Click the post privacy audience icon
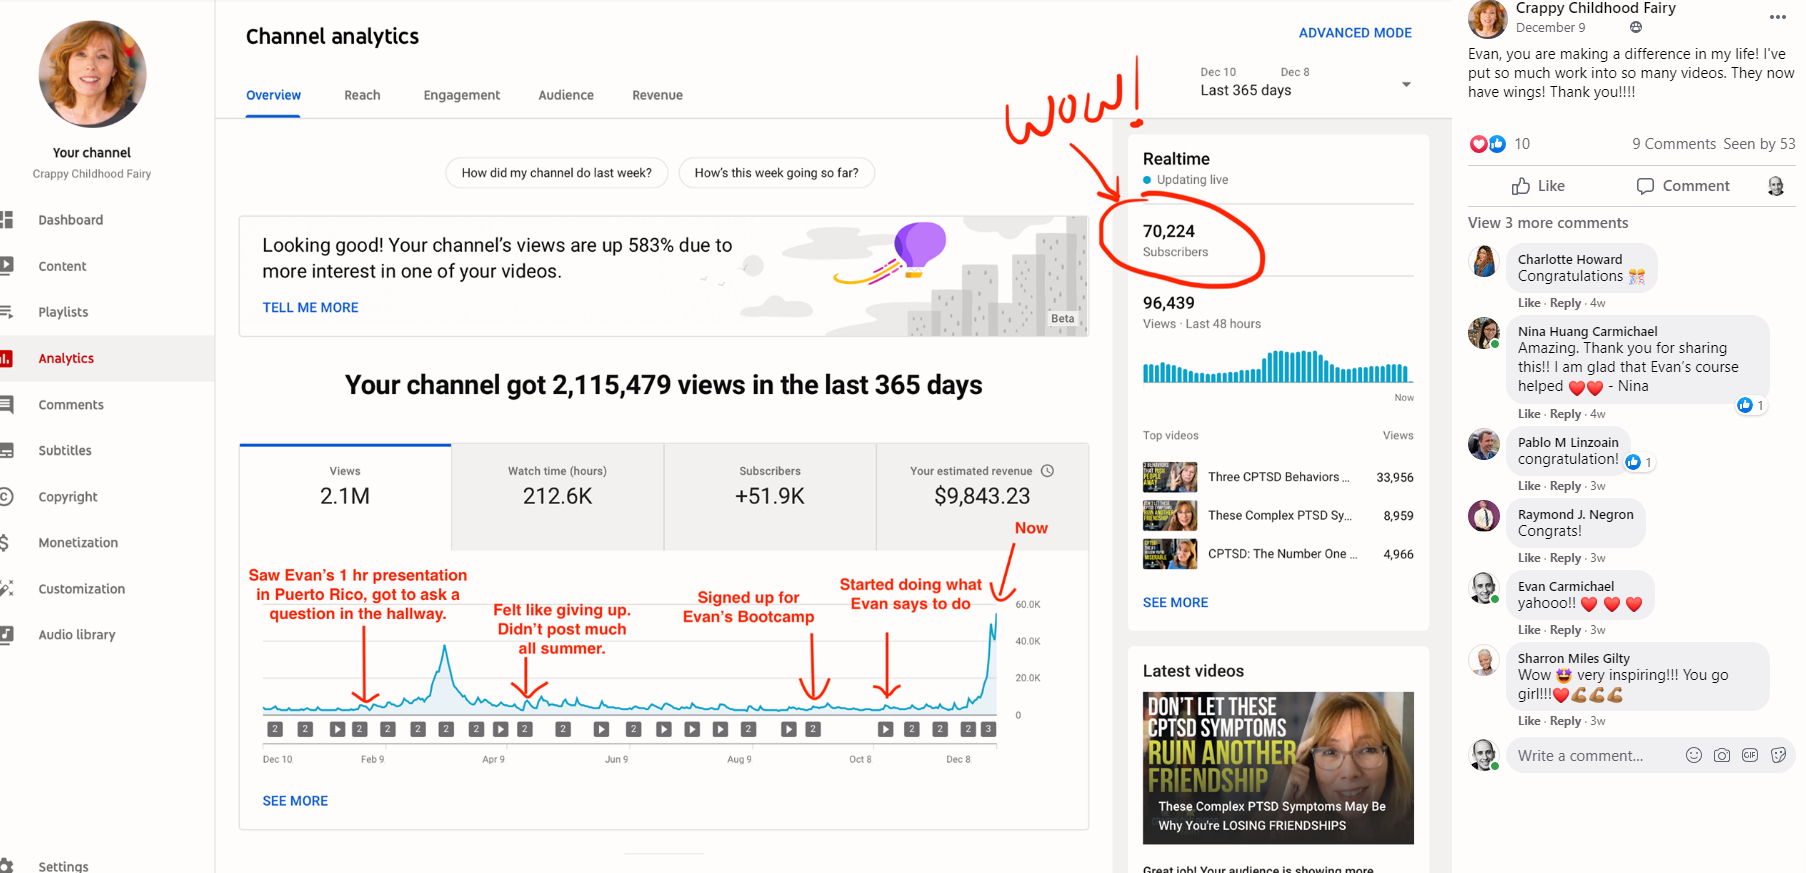 coord(1636,28)
